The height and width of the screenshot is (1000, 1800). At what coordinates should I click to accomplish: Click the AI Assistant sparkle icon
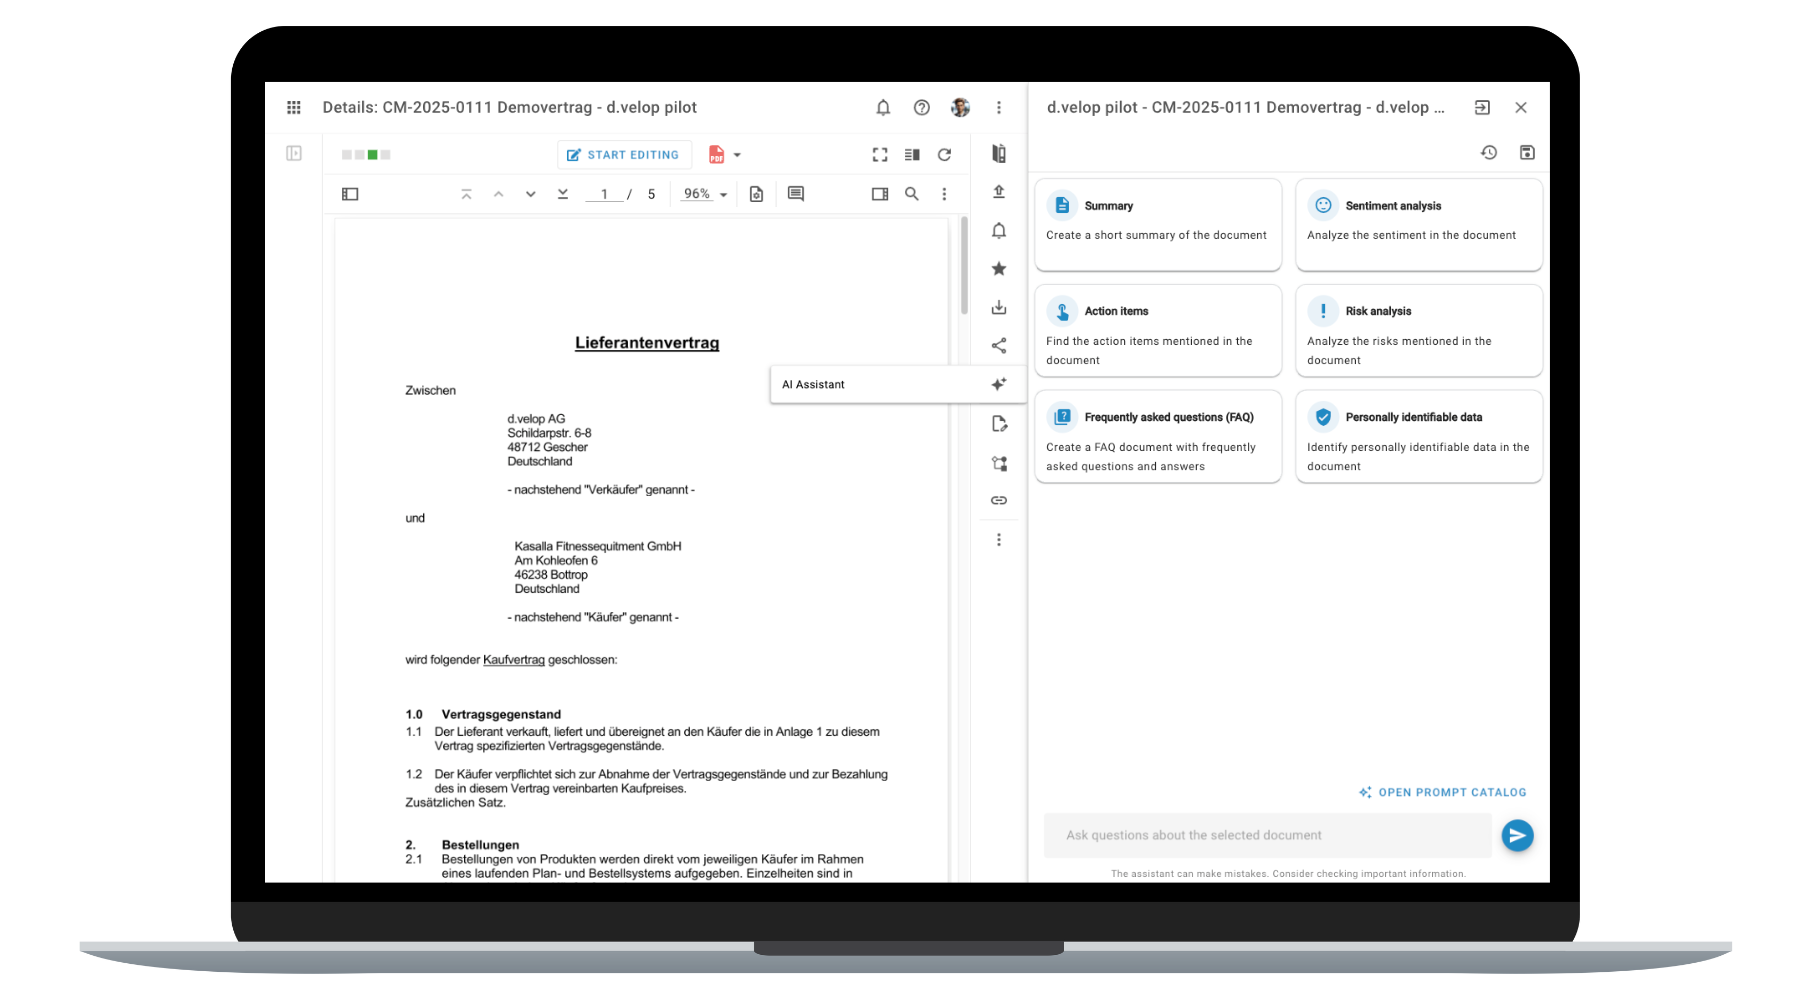coord(998,384)
